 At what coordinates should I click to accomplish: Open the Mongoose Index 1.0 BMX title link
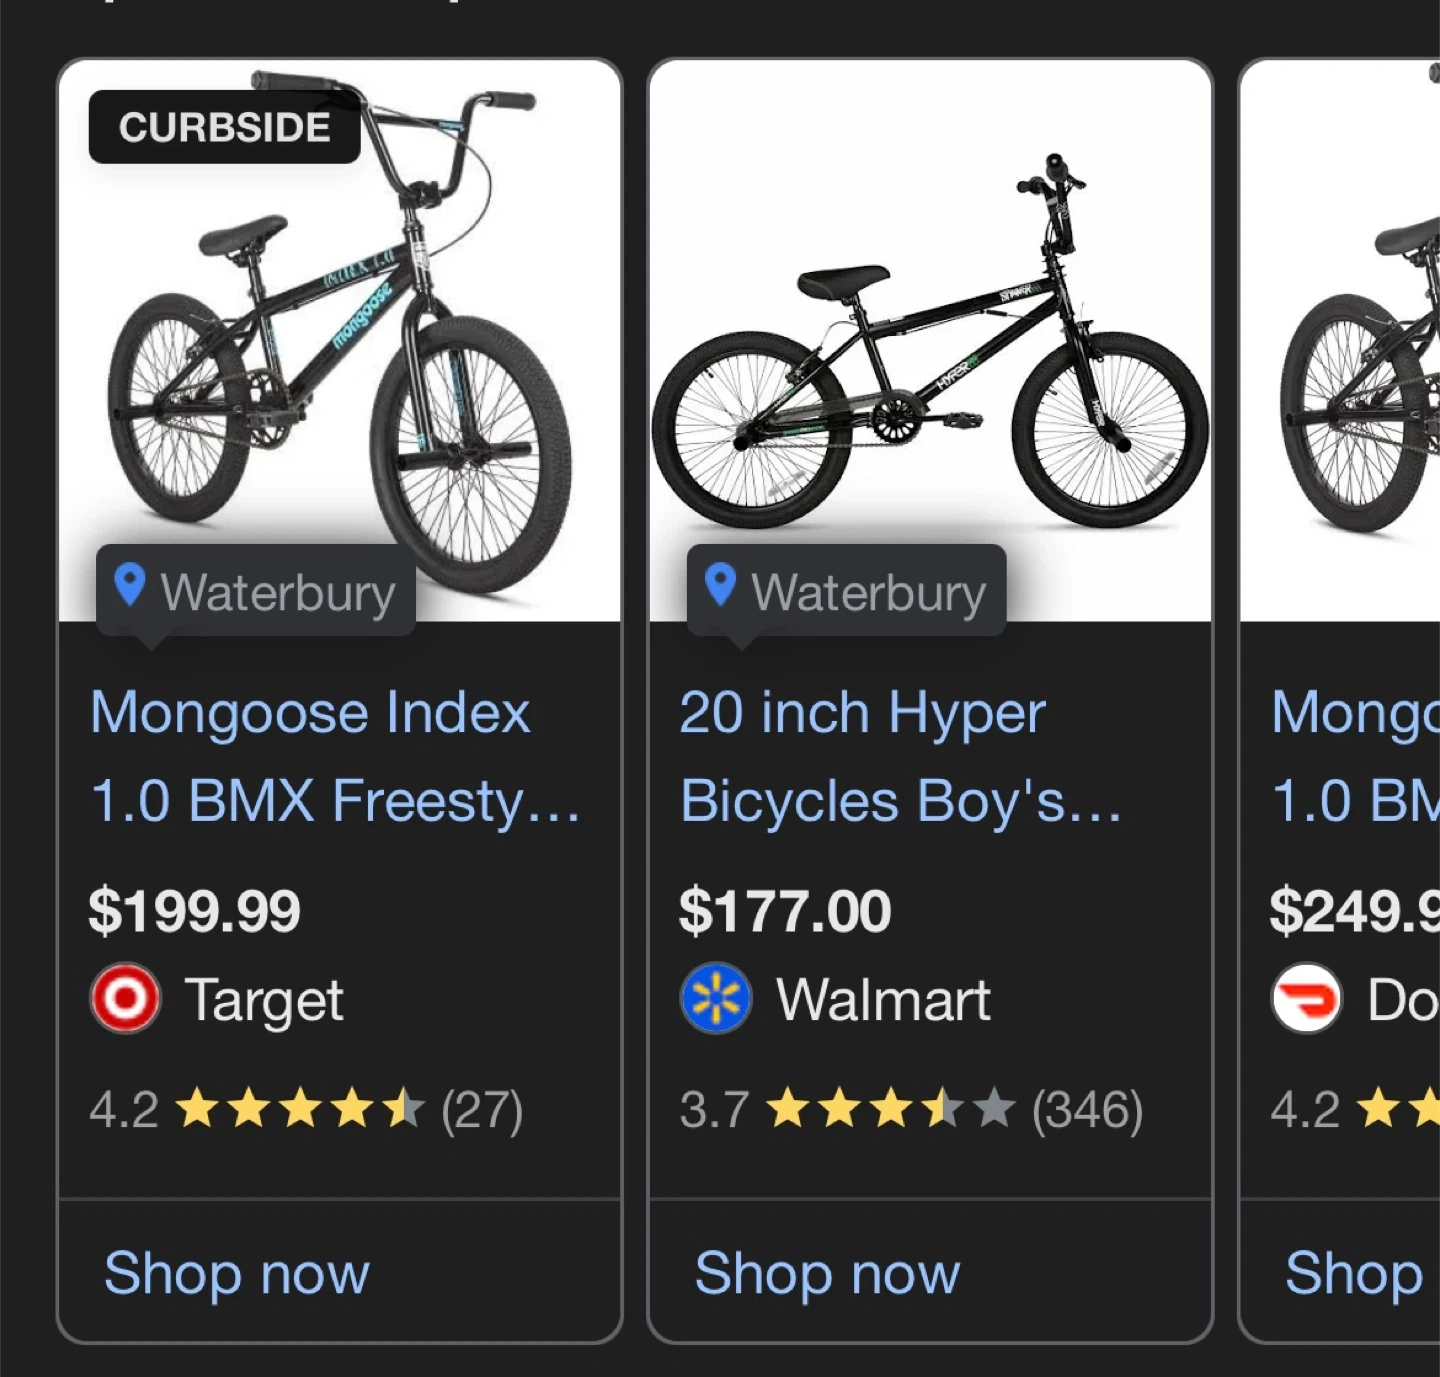[x=334, y=756]
